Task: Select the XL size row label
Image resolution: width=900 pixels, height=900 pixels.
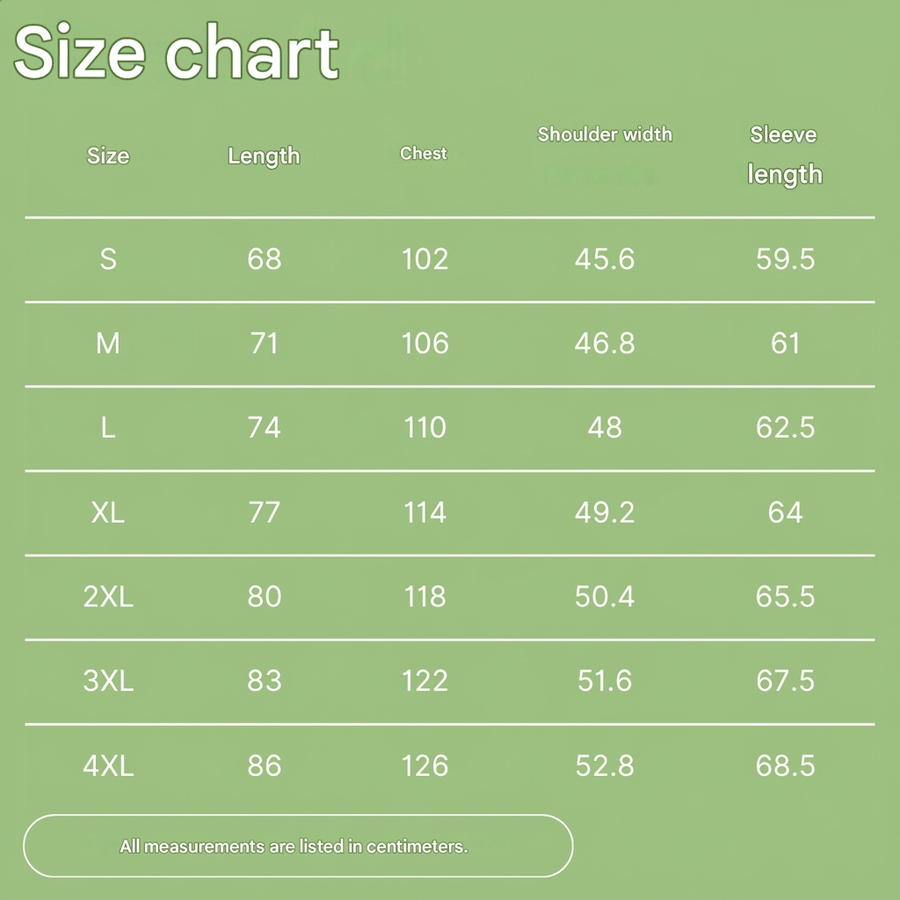Action: coord(108,512)
